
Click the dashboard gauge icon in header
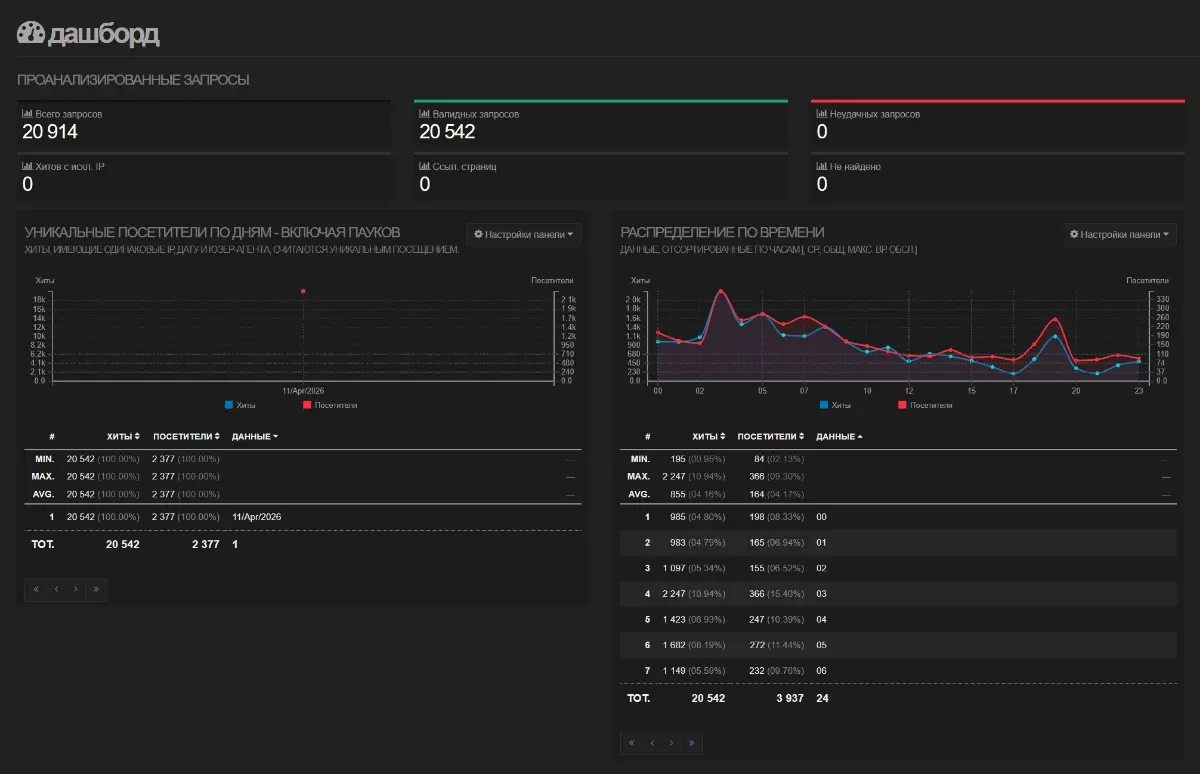pyautogui.click(x=31, y=33)
